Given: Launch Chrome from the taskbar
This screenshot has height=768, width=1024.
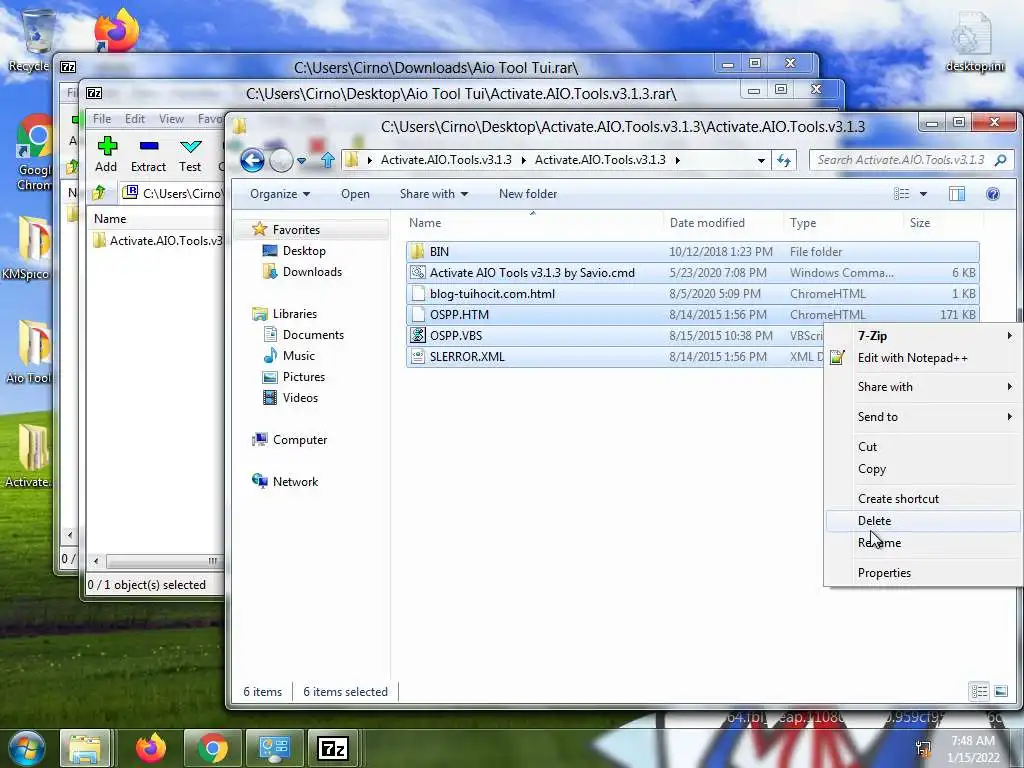Looking at the screenshot, I should click(x=212, y=748).
